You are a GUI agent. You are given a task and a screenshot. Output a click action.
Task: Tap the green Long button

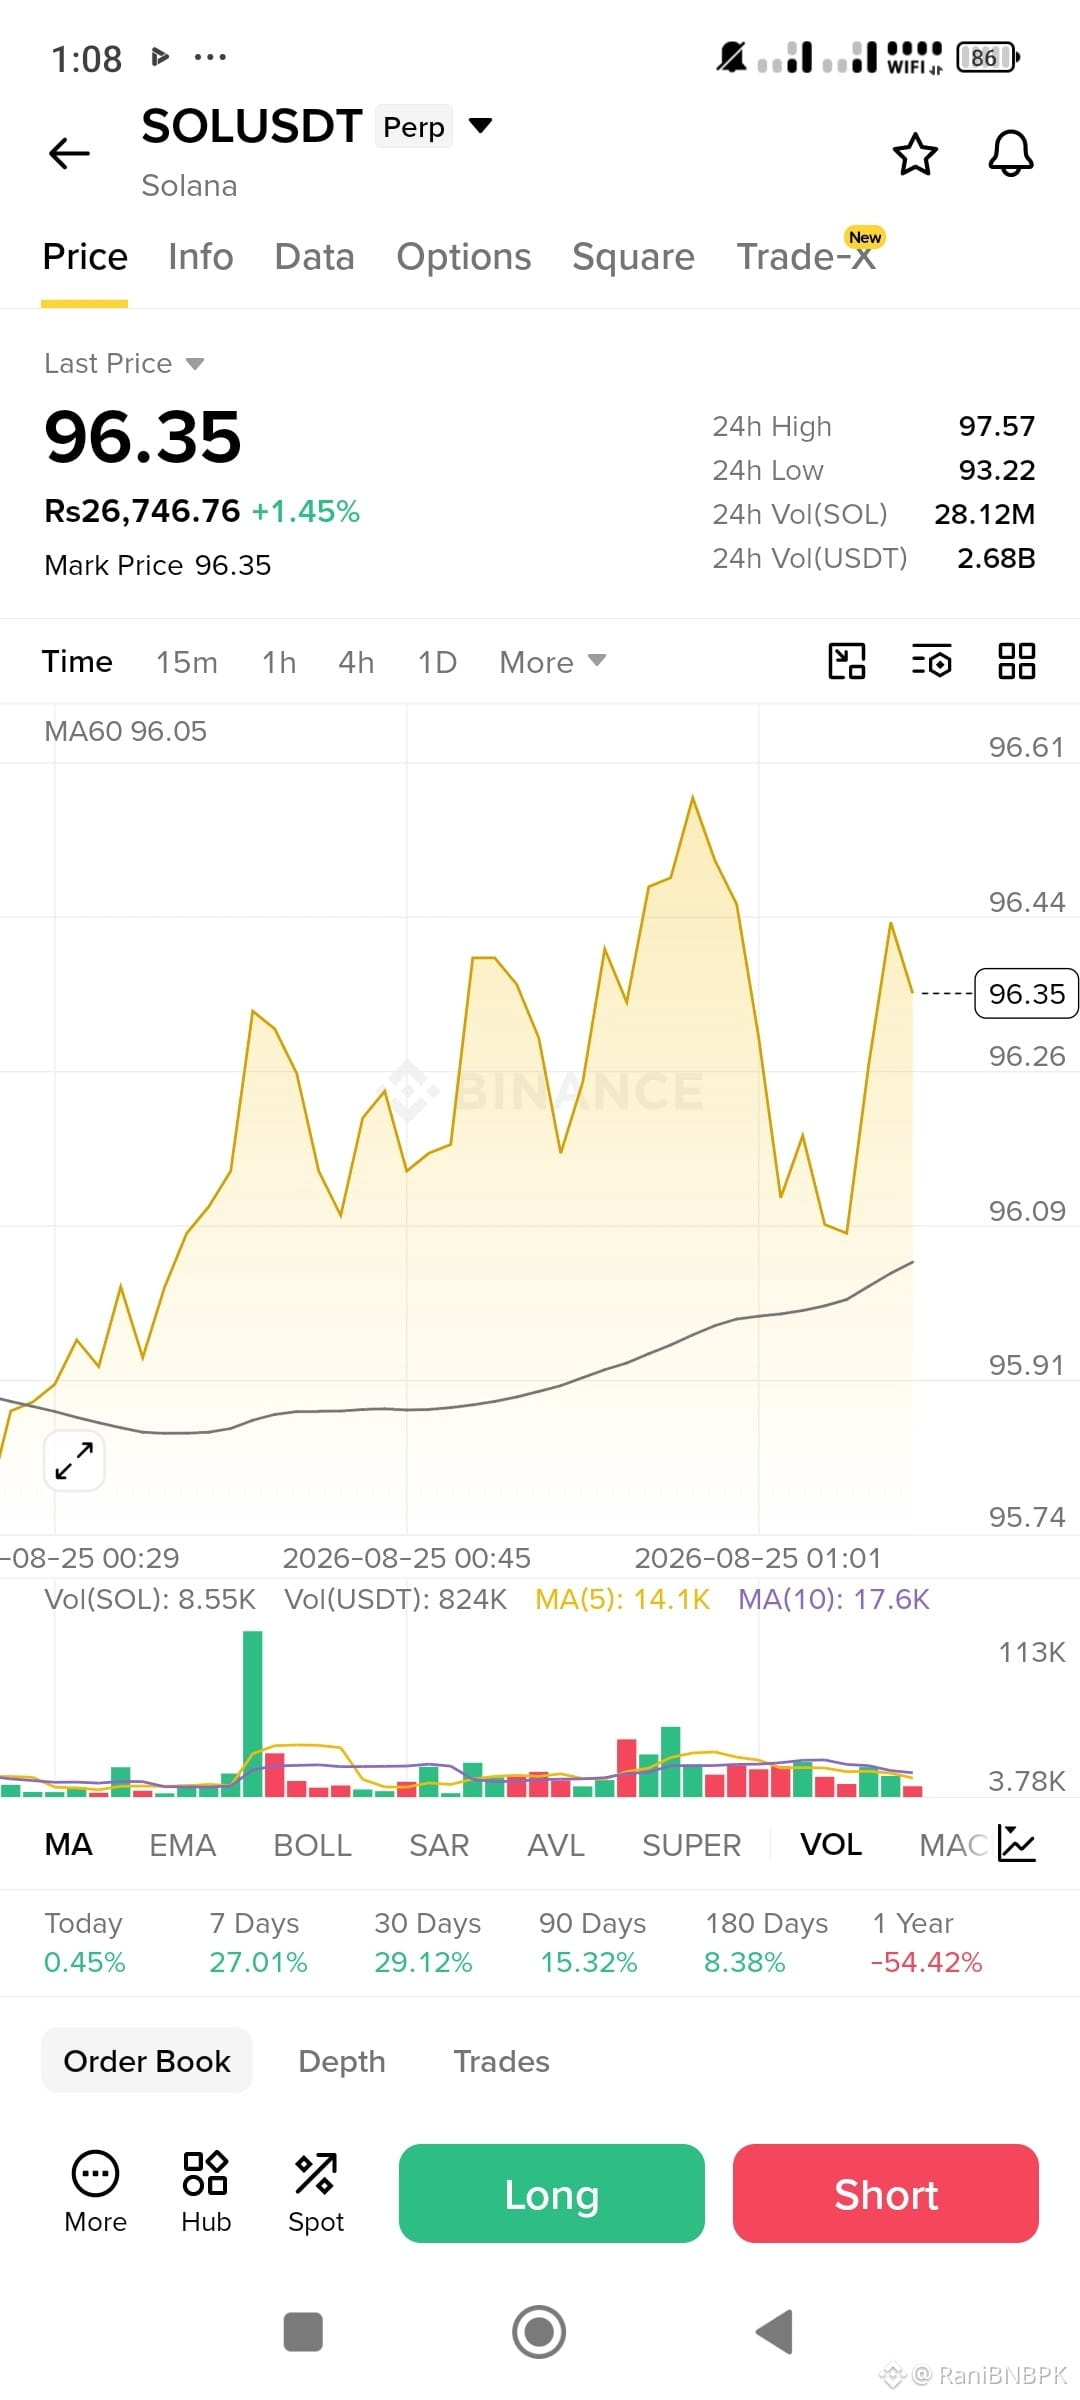tap(552, 2193)
